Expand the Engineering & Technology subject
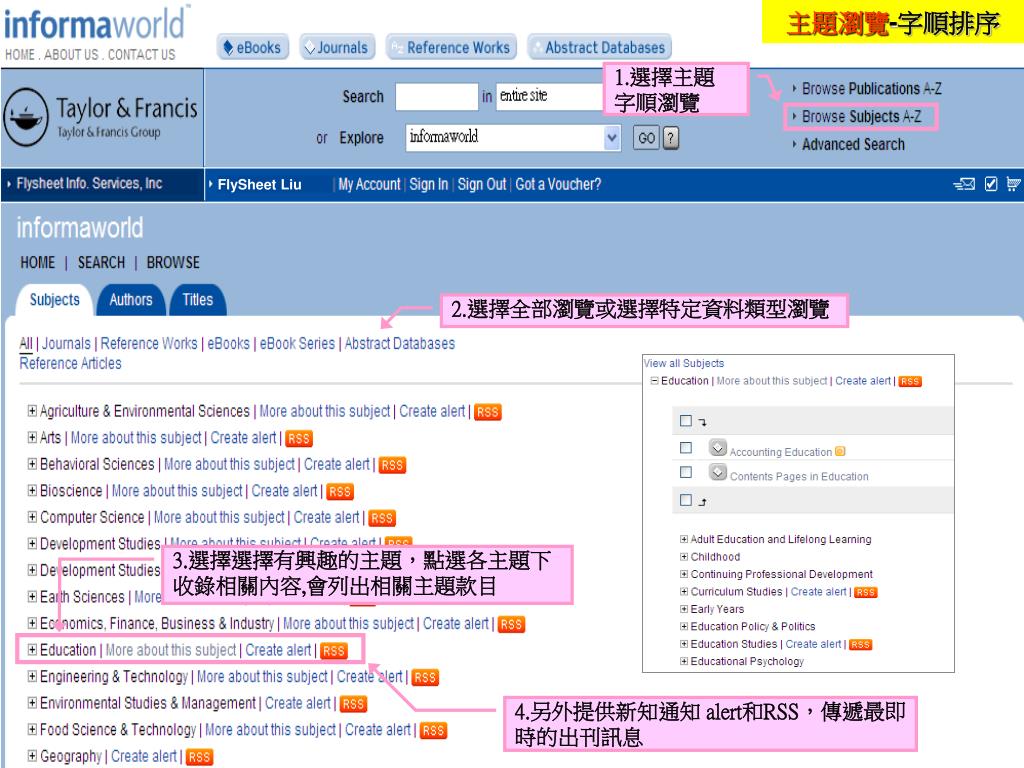The width and height of the screenshot is (1024, 768). click(x=32, y=677)
